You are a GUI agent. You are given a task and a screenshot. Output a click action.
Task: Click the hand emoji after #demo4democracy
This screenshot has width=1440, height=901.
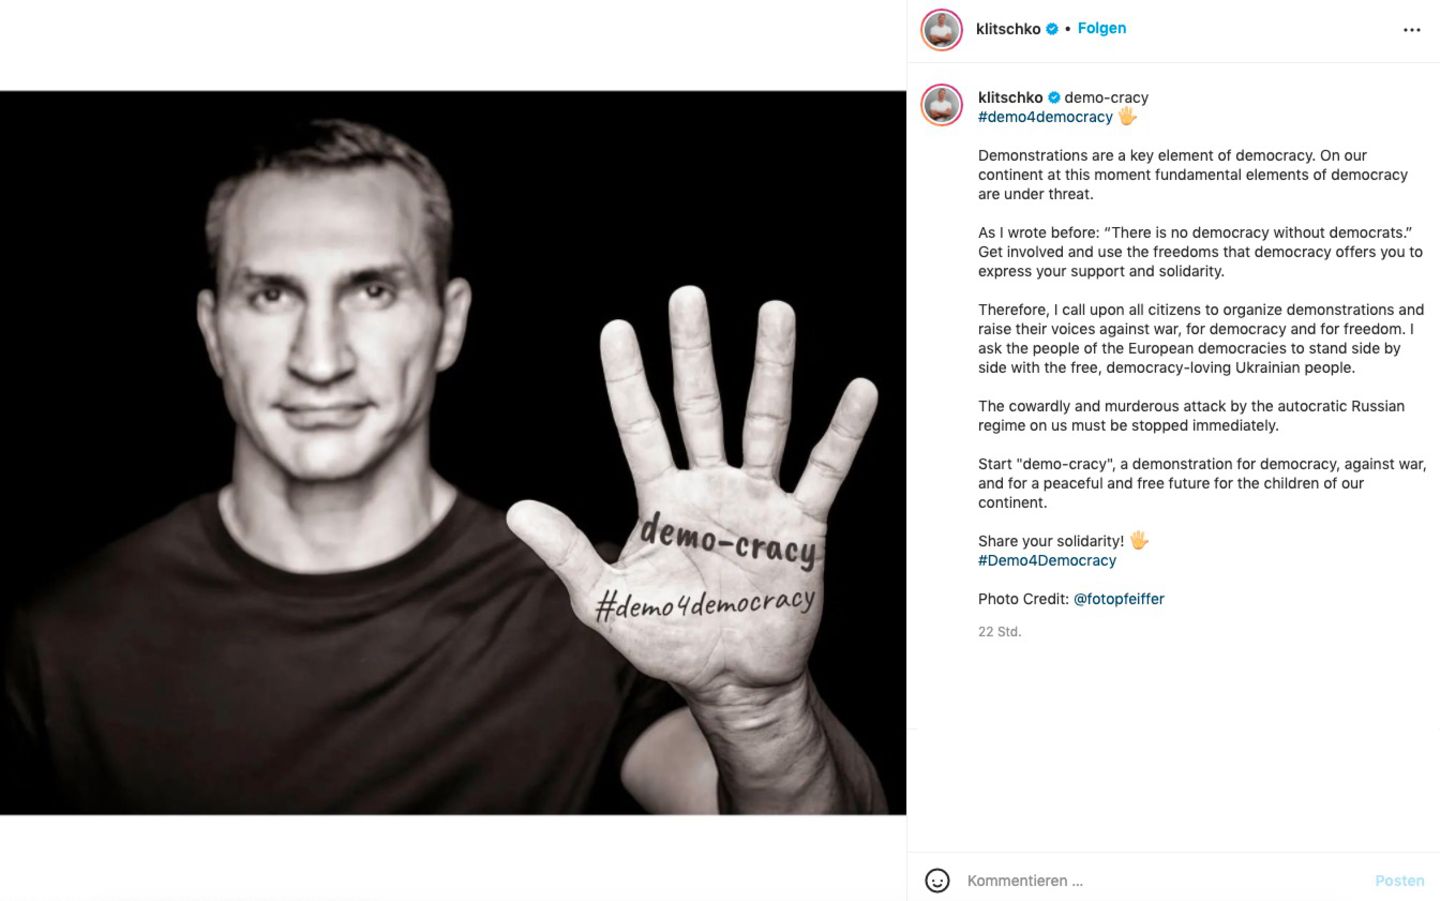click(x=1127, y=116)
